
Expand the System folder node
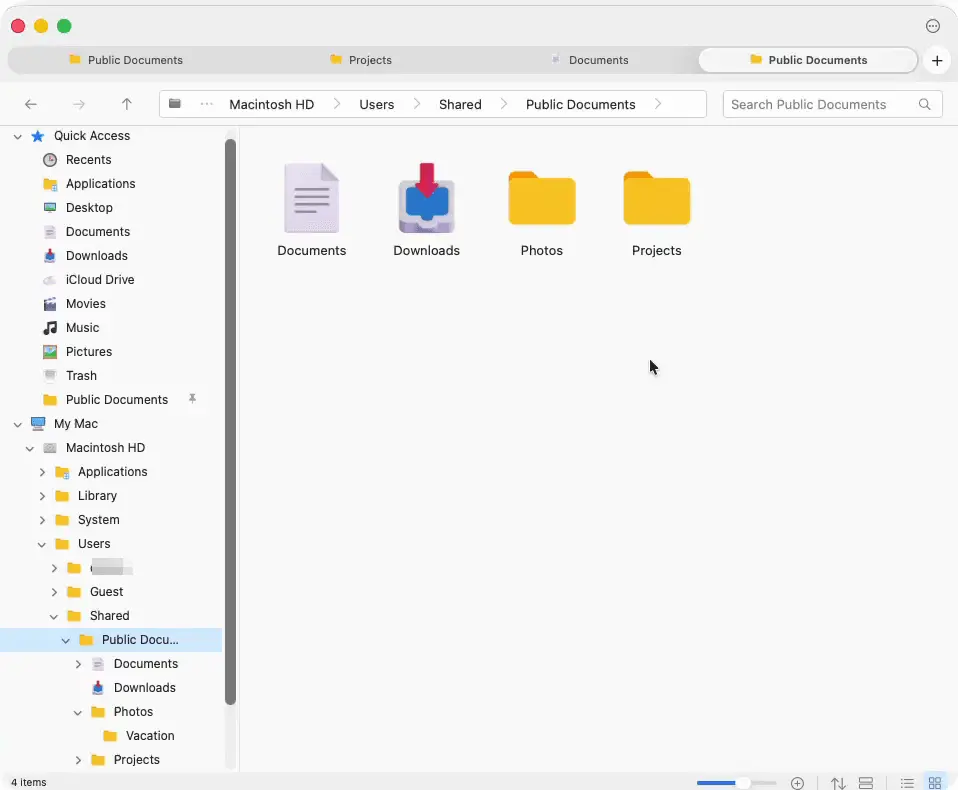(x=42, y=520)
